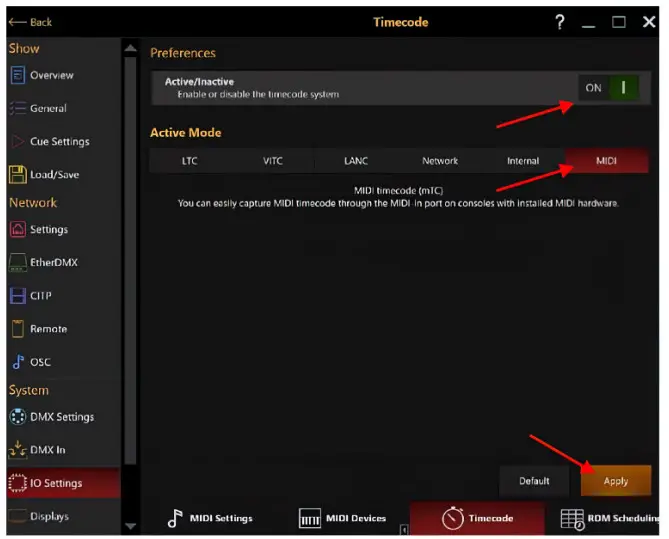This screenshot has height=539, width=669.
Task: Select LANC active mode
Action: coord(356,161)
